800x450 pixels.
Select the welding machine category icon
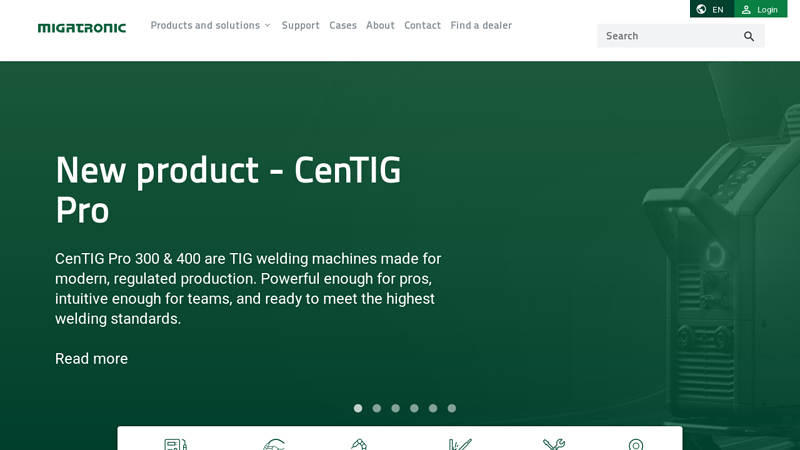175,444
